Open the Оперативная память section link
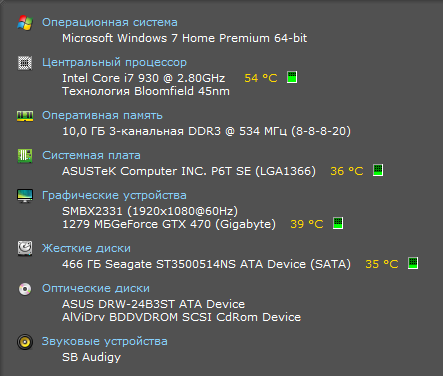This screenshot has height=376, width=443. coord(102,115)
